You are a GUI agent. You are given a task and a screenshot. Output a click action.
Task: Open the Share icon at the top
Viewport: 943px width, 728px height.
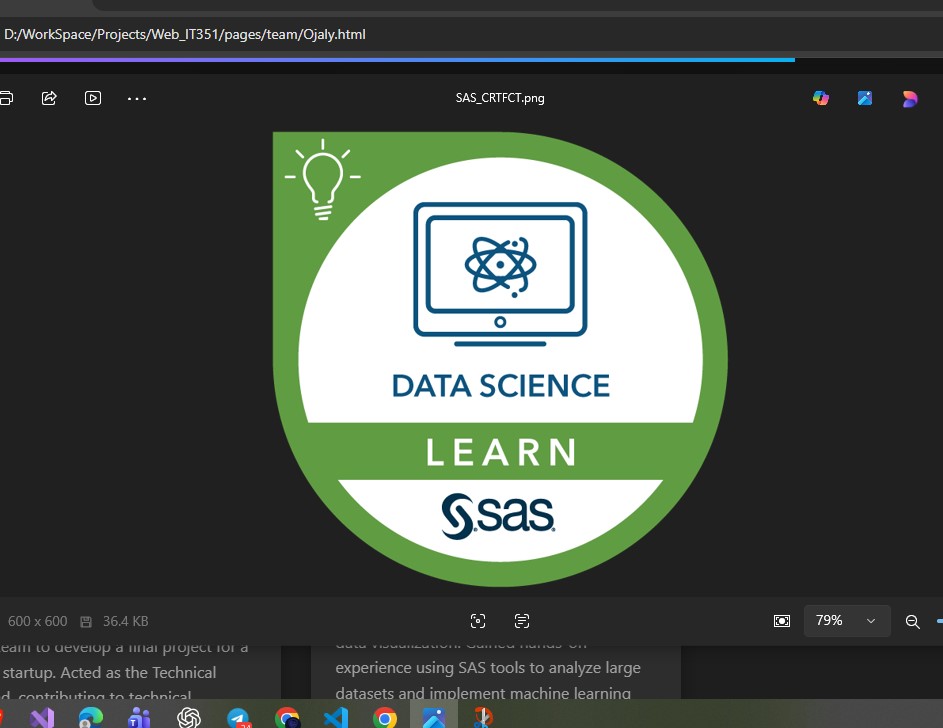[x=49, y=98]
